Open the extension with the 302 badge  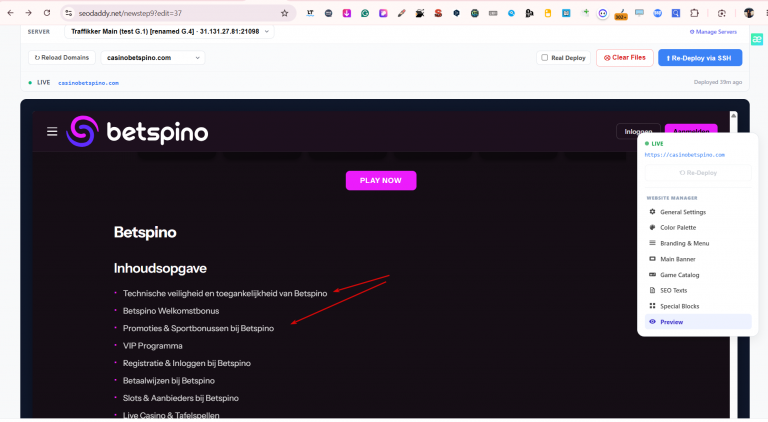pyautogui.click(x=621, y=14)
